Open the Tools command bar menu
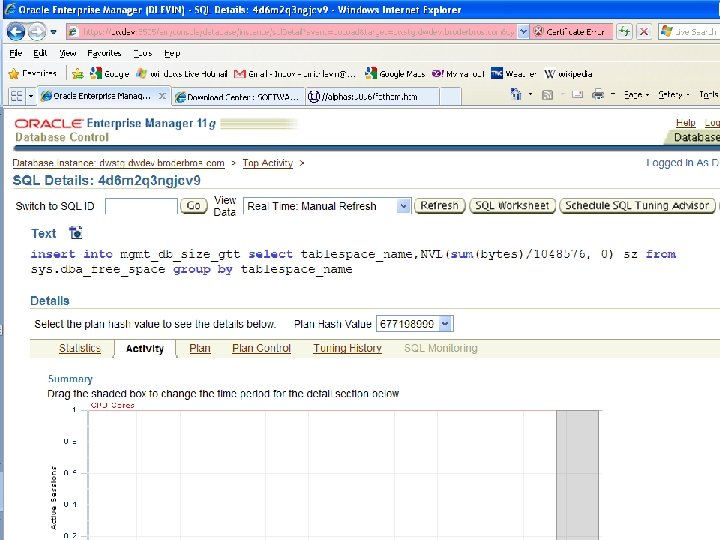Image resolution: width=720 pixels, height=540 pixels. pyautogui.click(x=709, y=95)
